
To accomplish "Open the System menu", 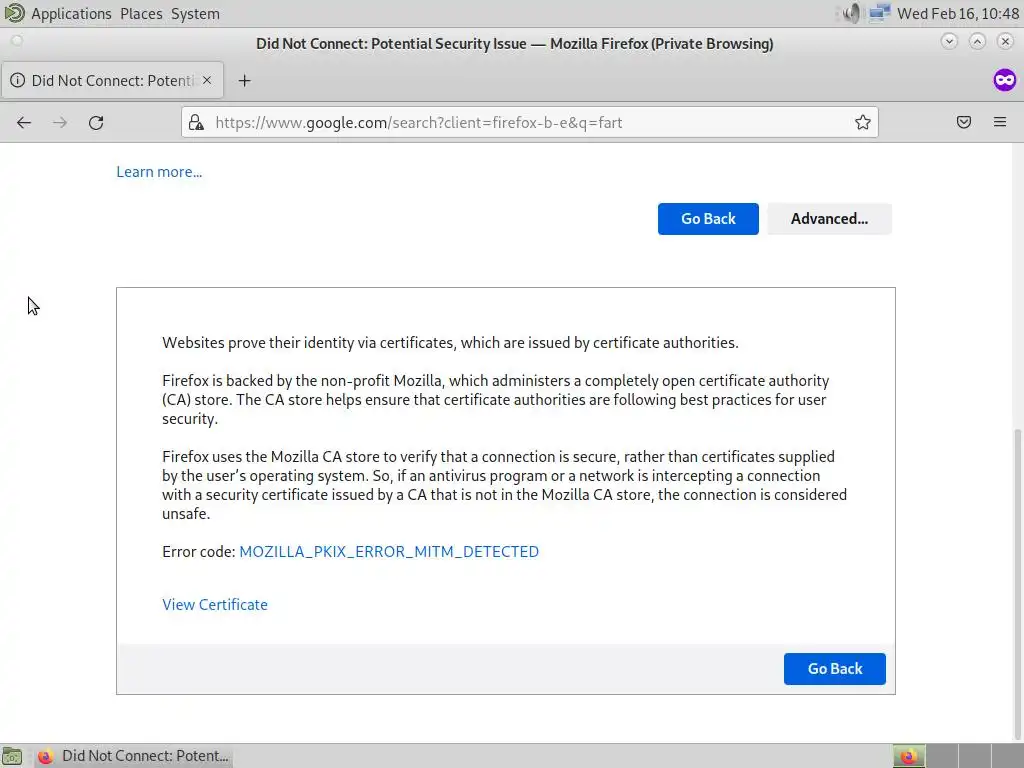I will click(x=195, y=14).
